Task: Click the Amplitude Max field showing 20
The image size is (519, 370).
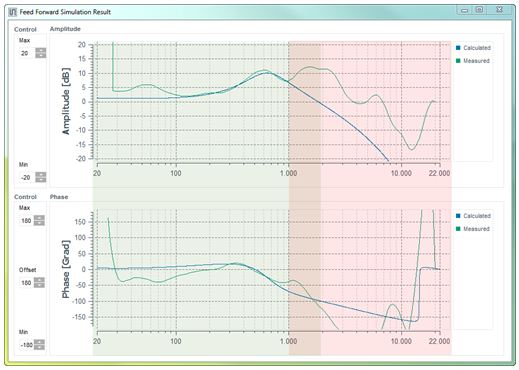Action: (26, 53)
